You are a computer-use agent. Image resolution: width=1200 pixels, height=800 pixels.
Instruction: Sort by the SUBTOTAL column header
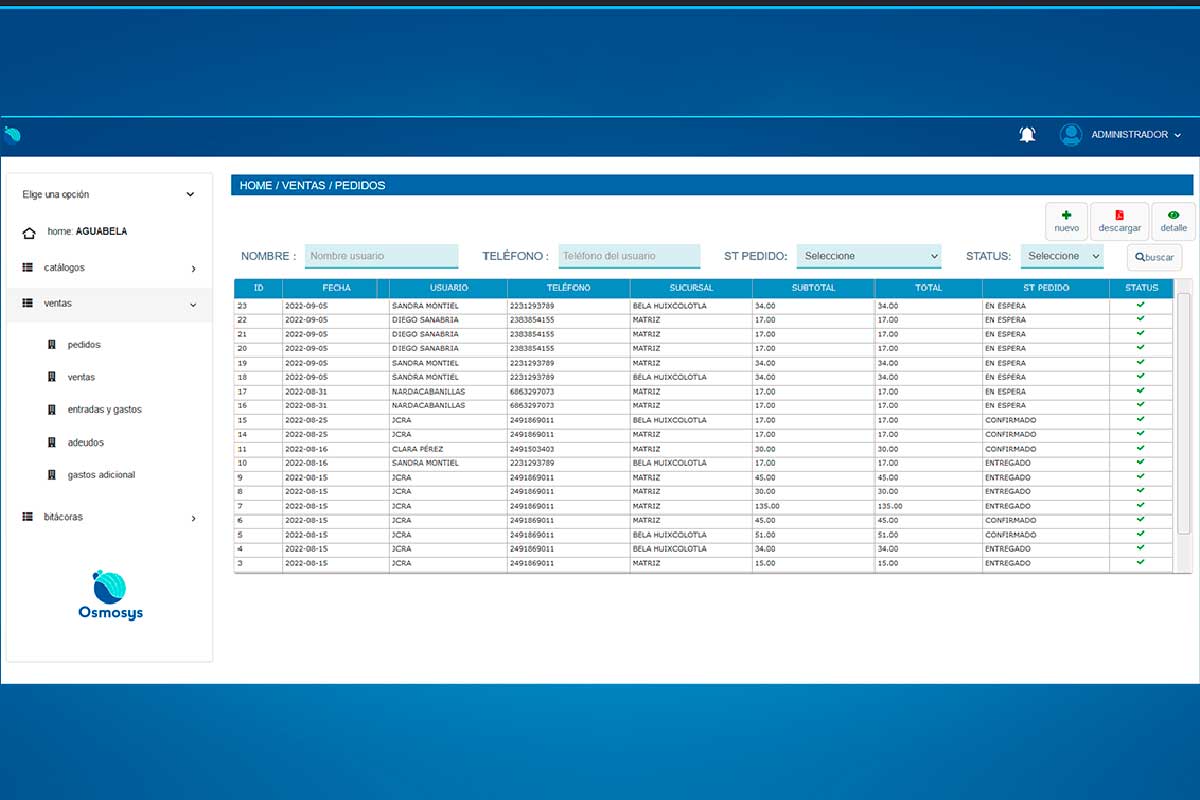pos(813,288)
